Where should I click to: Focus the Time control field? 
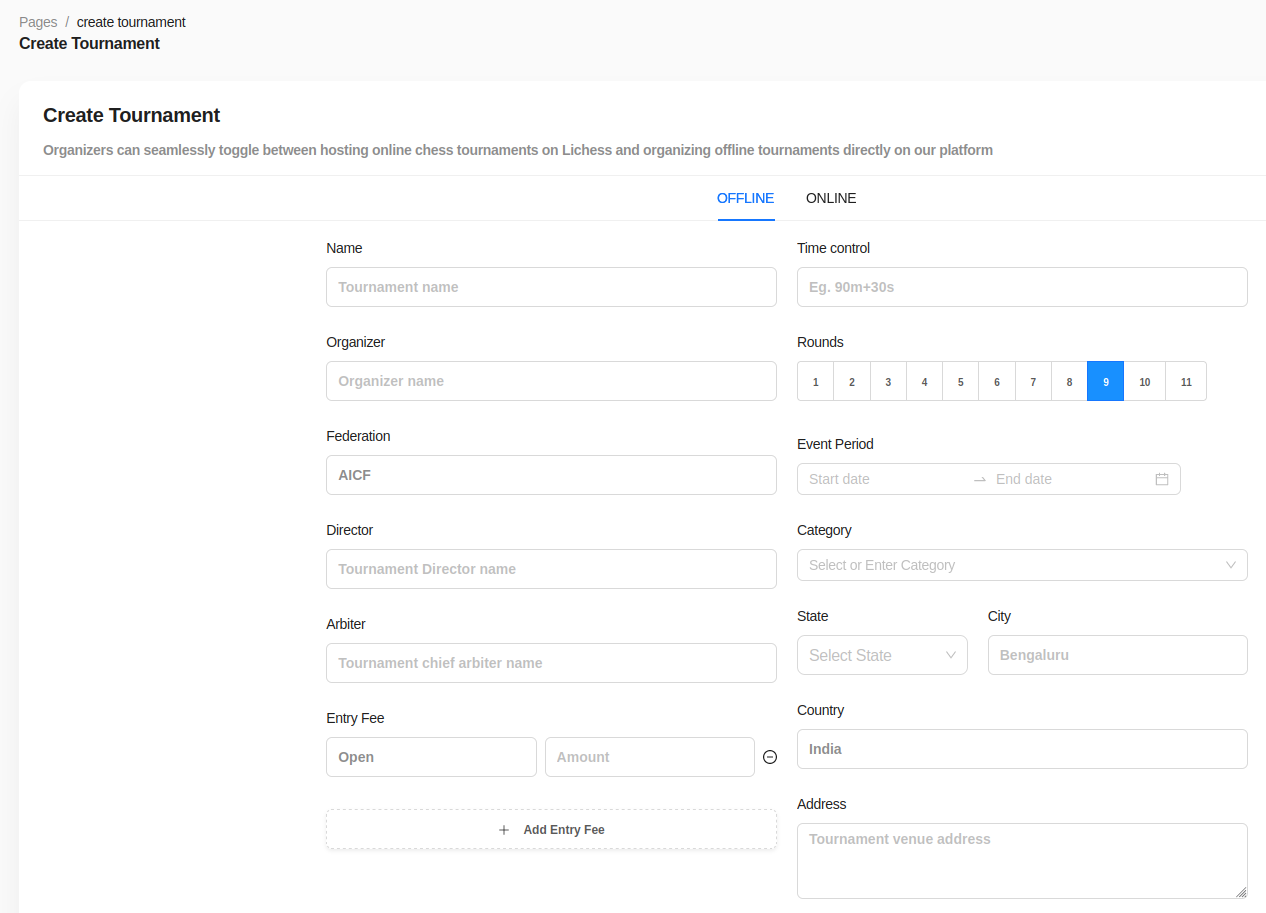click(1022, 287)
